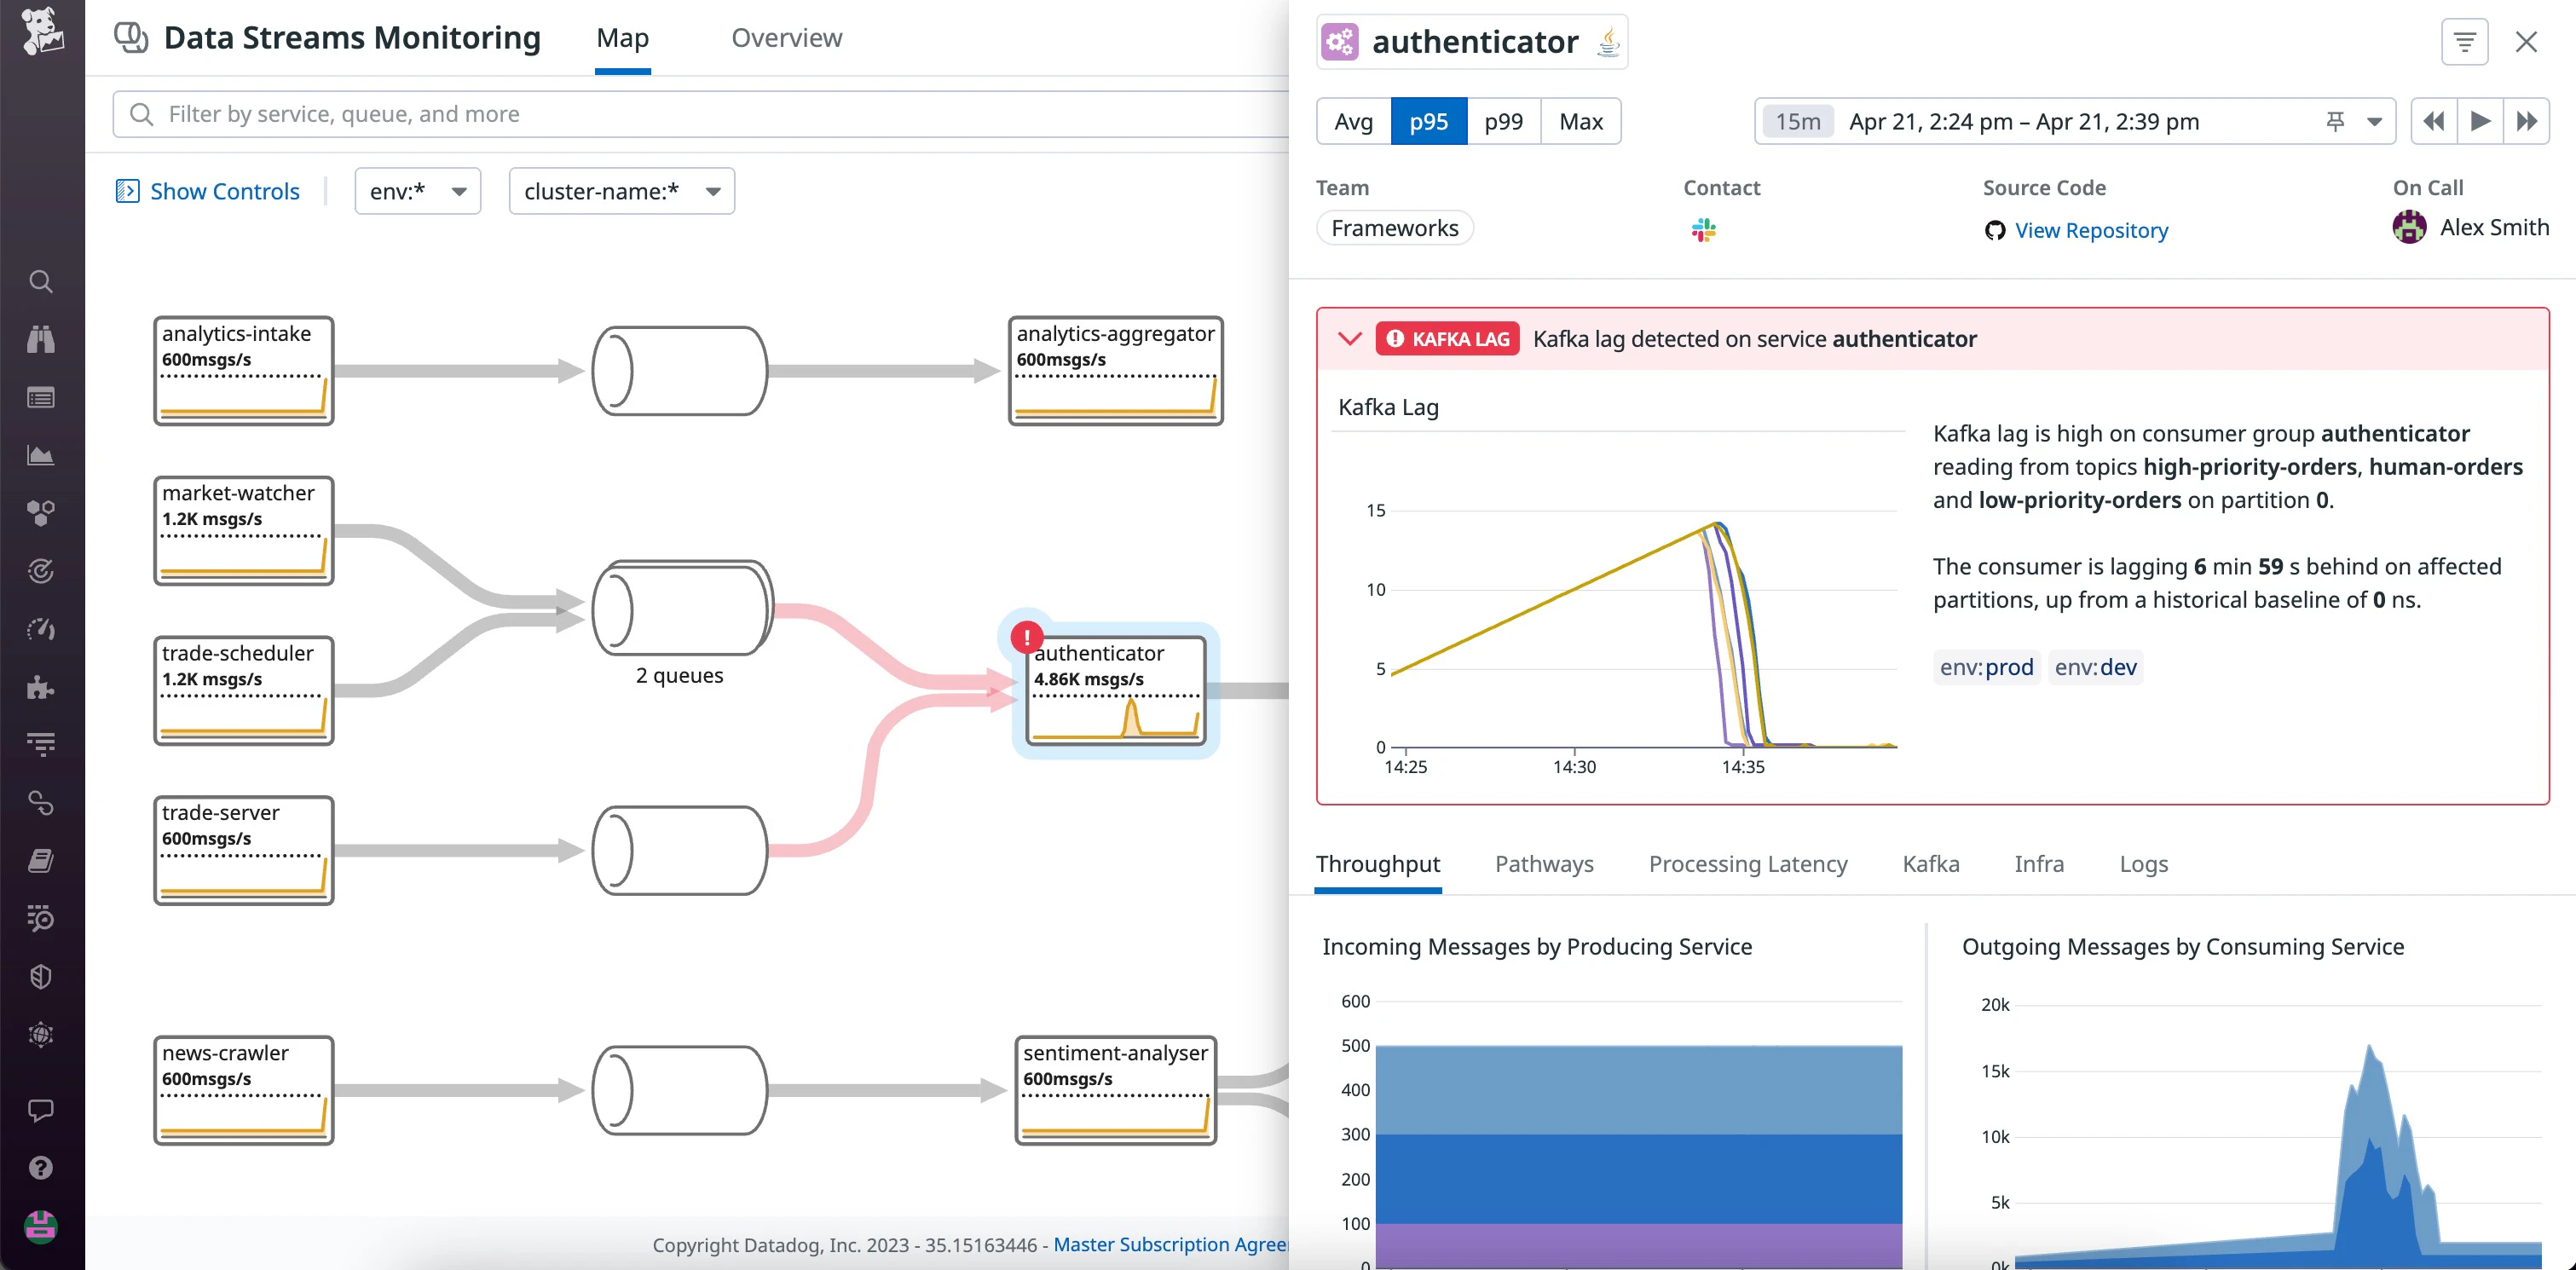Open the time range dropdown arrow
2576x1270 pixels.
(x=2374, y=122)
